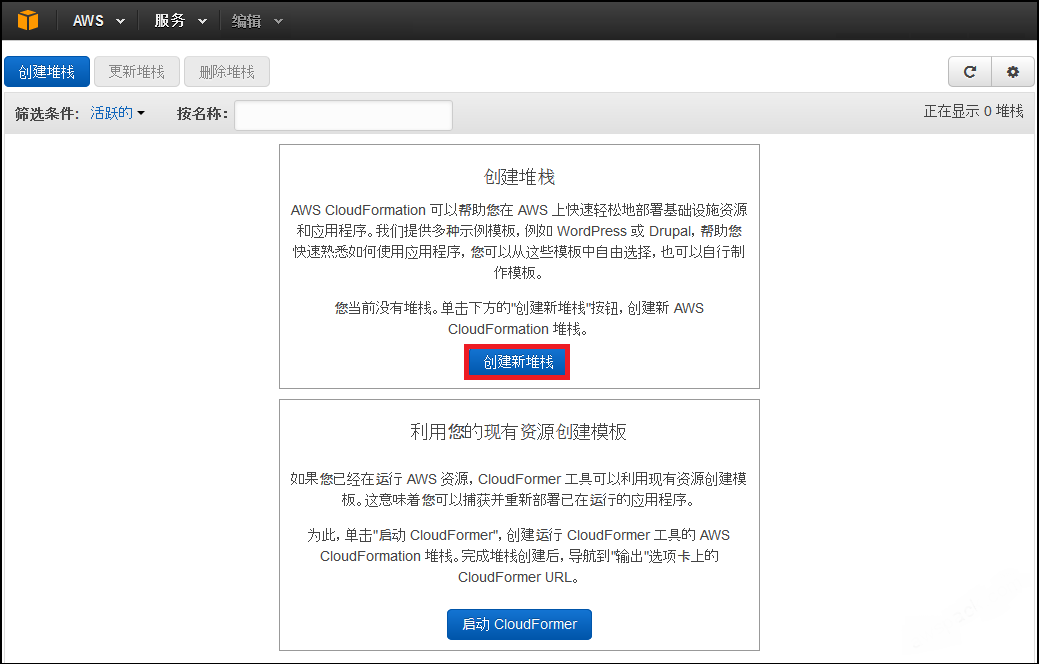This screenshot has height=664, width=1039.
Task: Click the 更新堆栈 button
Action: [137, 72]
